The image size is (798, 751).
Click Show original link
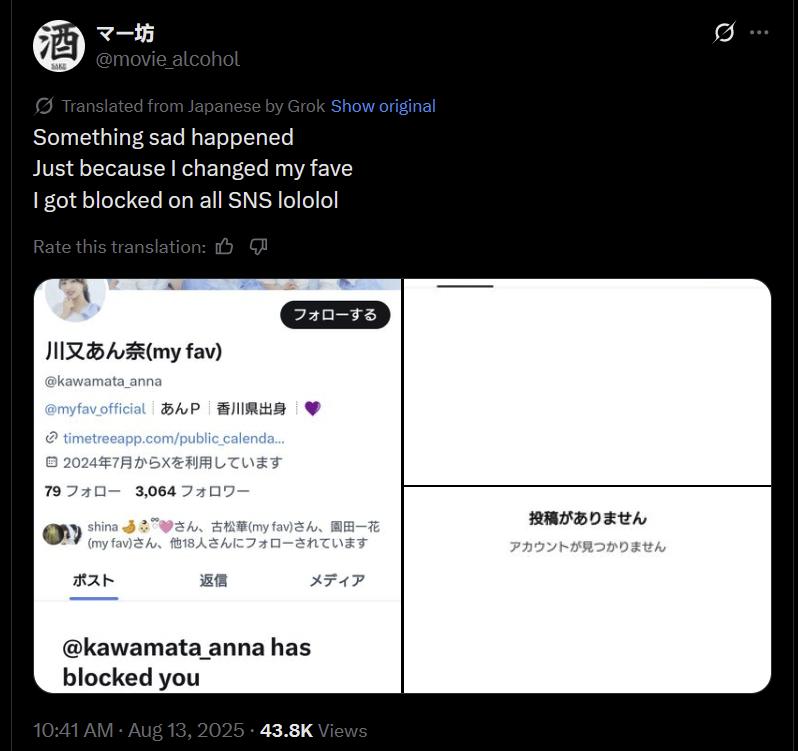pyautogui.click(x=383, y=106)
